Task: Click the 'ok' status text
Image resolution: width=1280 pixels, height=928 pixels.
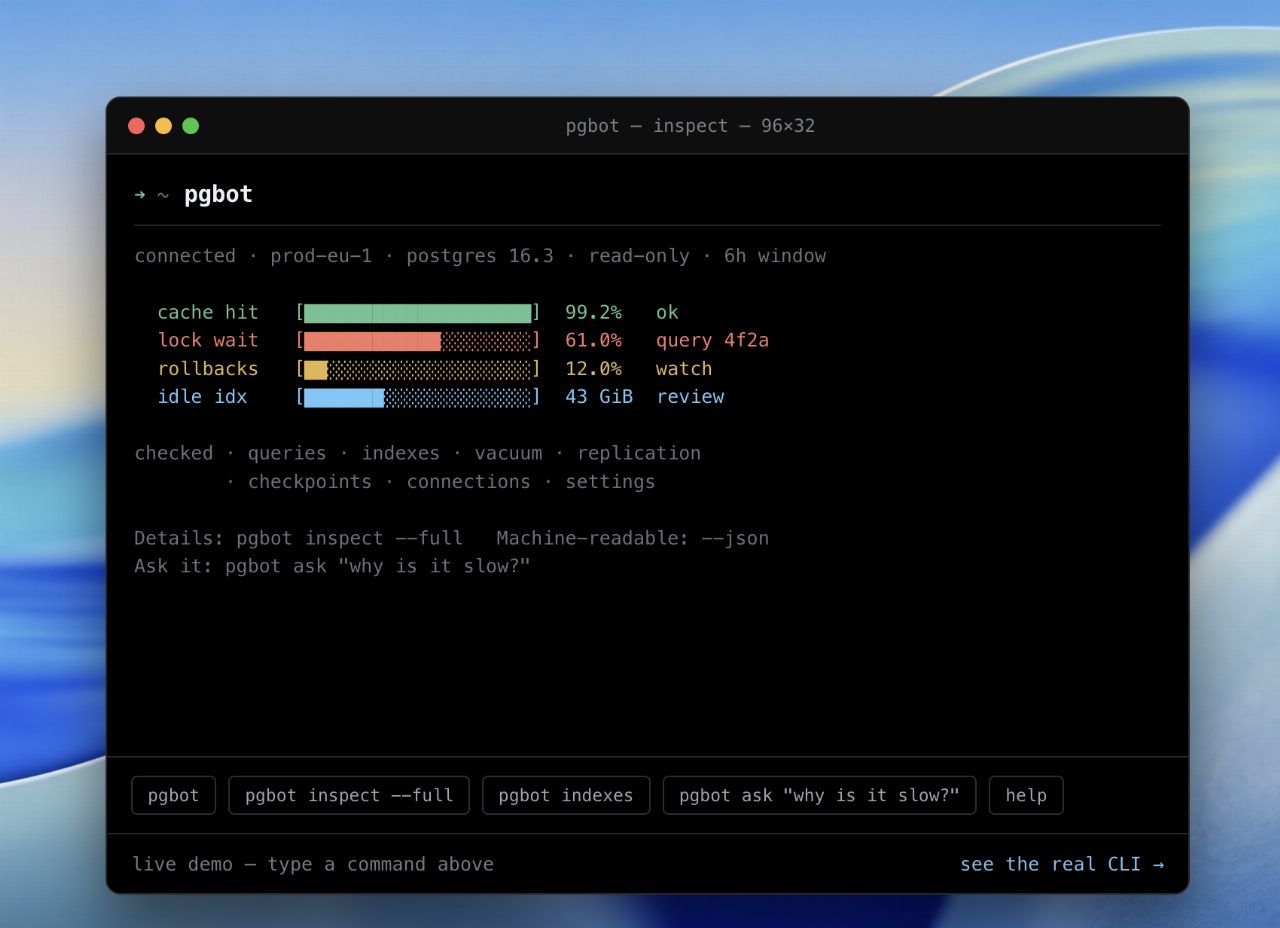Action: click(x=667, y=312)
